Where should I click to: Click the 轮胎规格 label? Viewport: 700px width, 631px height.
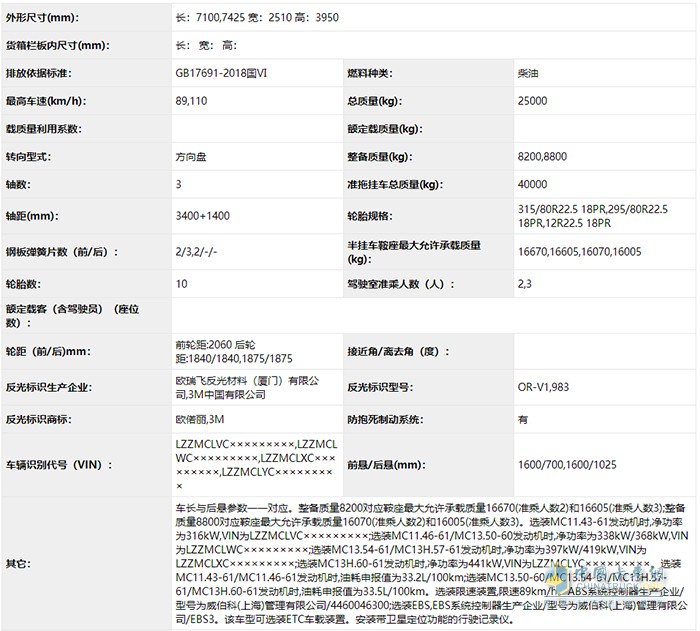coord(370,216)
